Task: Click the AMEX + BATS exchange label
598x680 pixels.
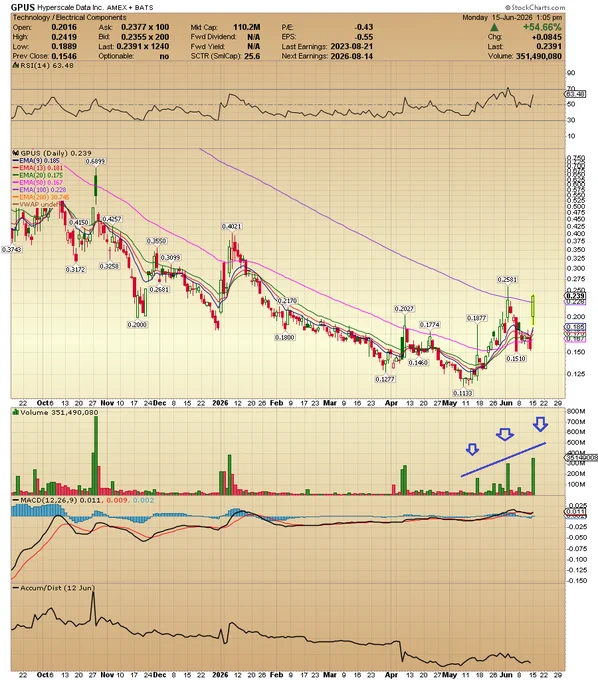Action: click(x=130, y=8)
